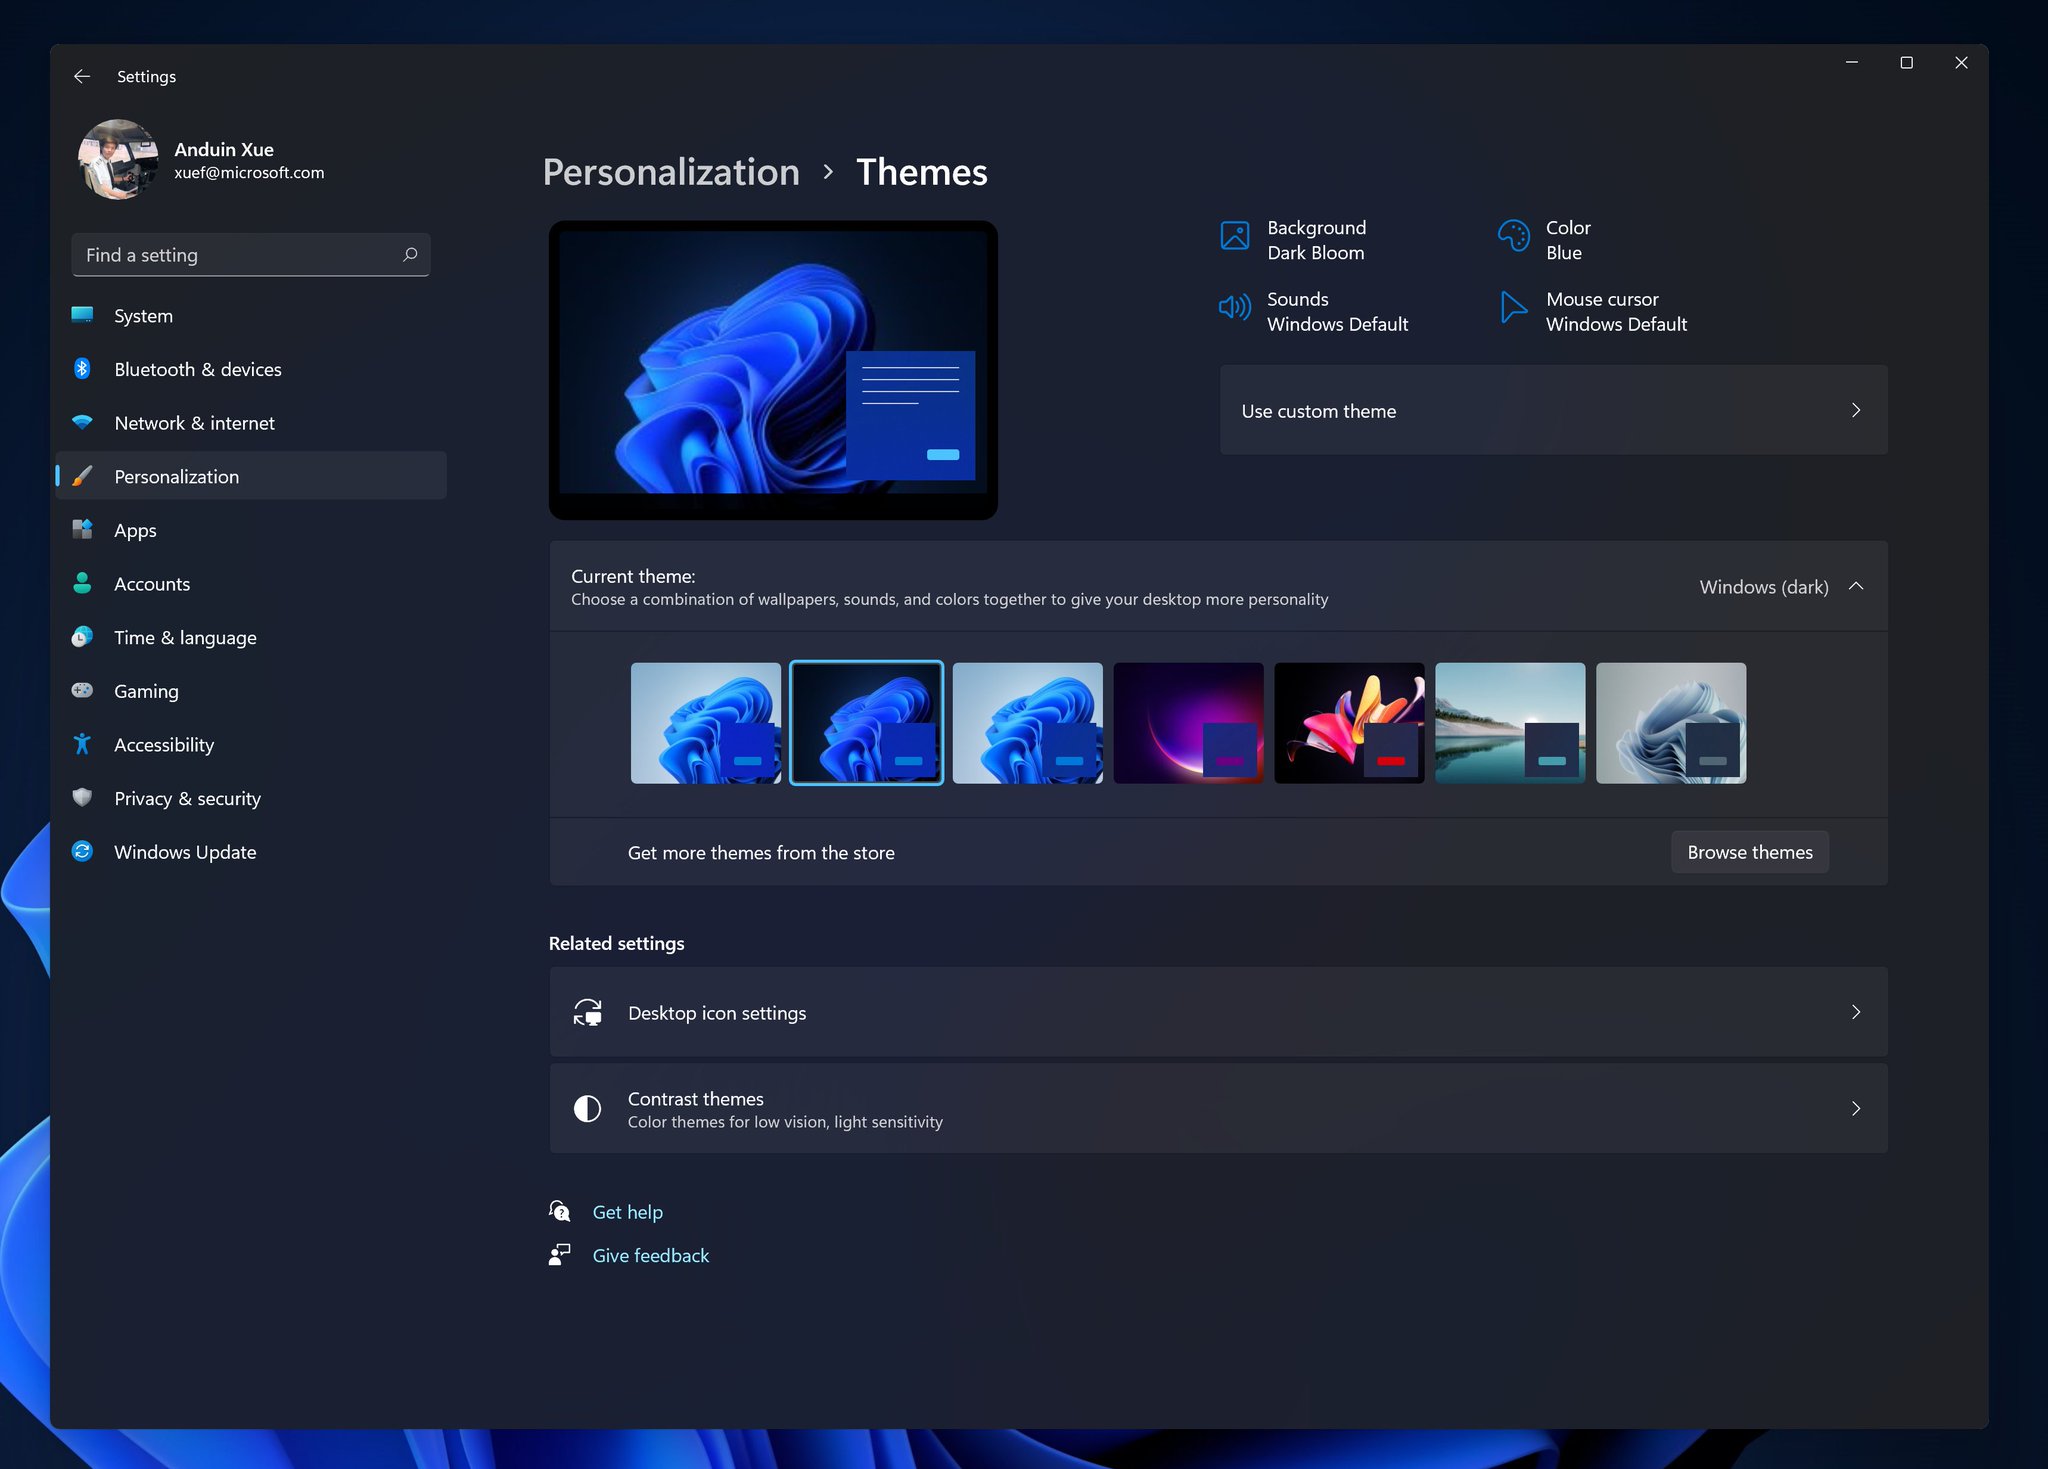The height and width of the screenshot is (1469, 2048).
Task: Select the Glow purple theme thumbnail
Action: 1187,723
